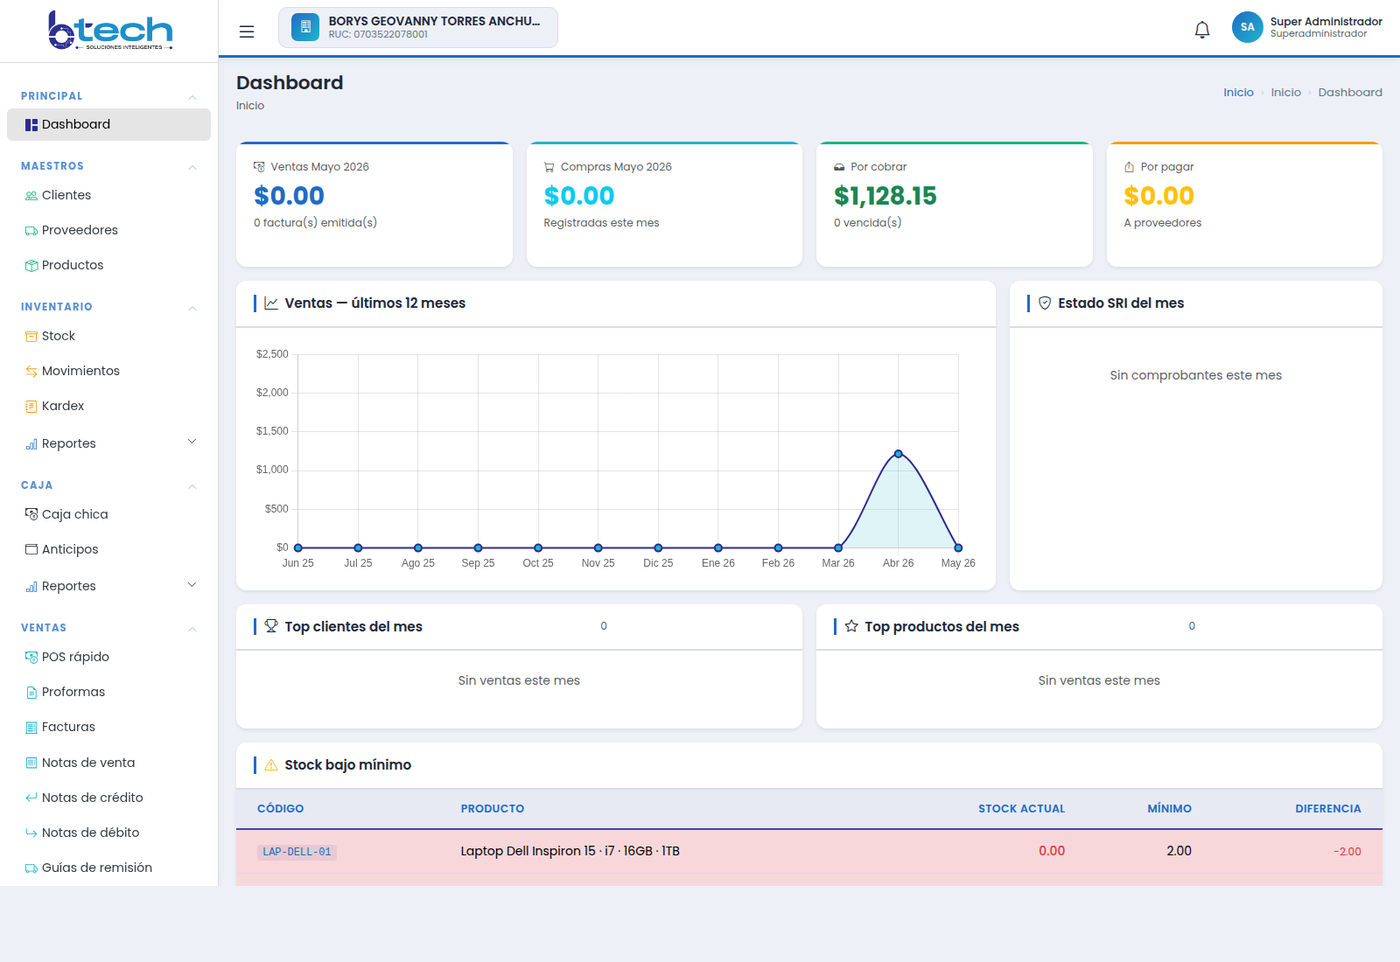Go to Proveedores

109,231
